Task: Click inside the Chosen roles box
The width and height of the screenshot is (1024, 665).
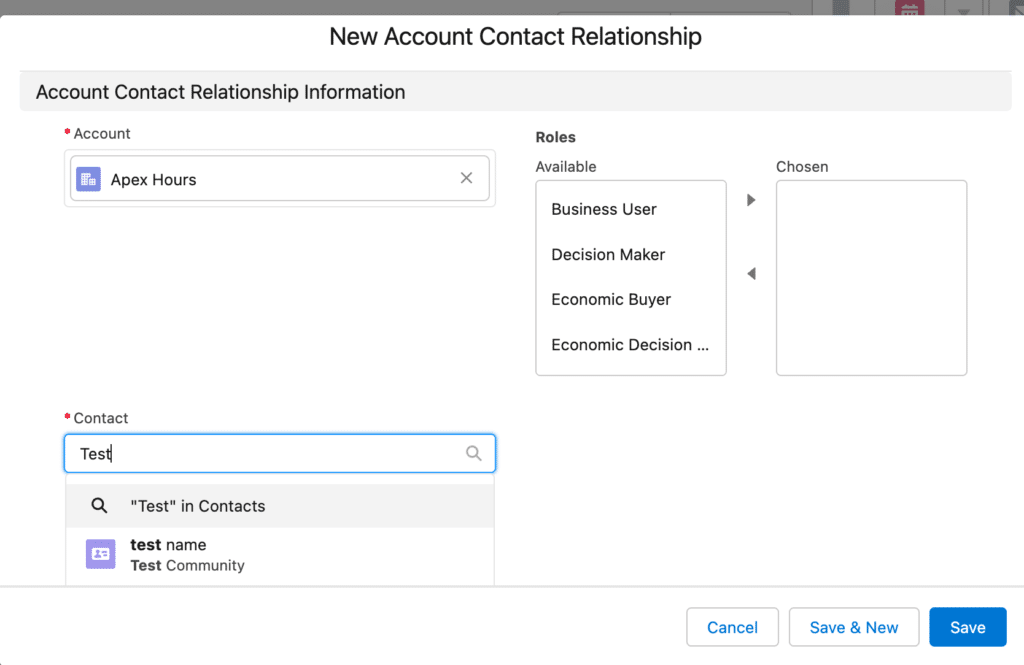Action: pos(871,278)
